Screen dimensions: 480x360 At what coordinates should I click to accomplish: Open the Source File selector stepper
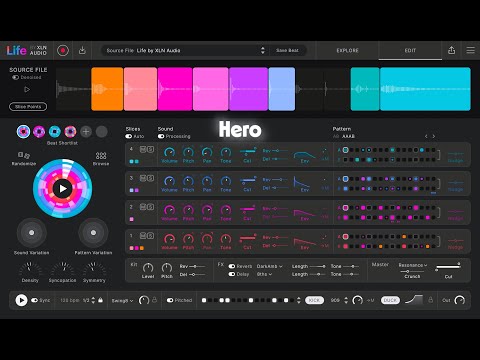point(263,50)
